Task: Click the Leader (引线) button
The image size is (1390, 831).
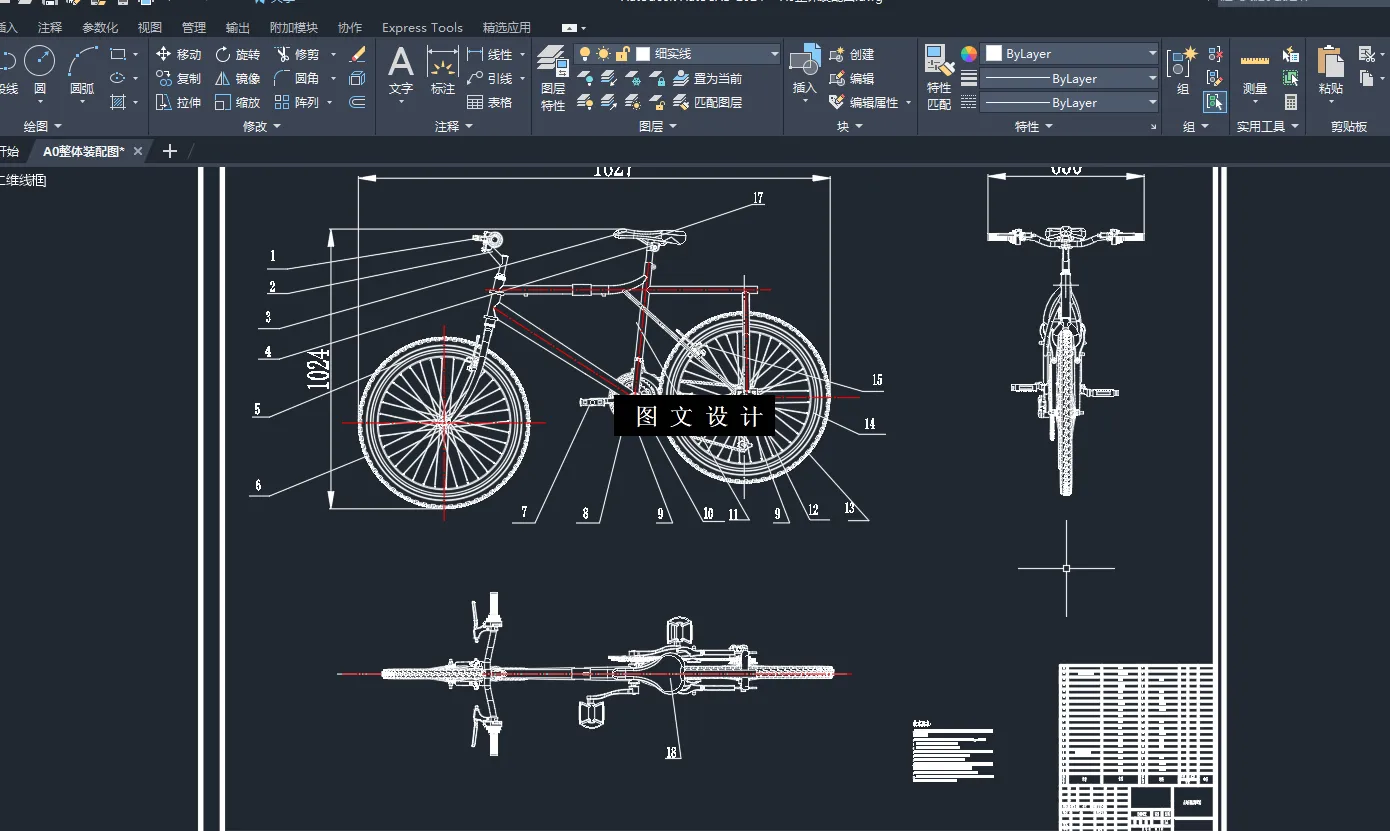Action: click(490, 78)
